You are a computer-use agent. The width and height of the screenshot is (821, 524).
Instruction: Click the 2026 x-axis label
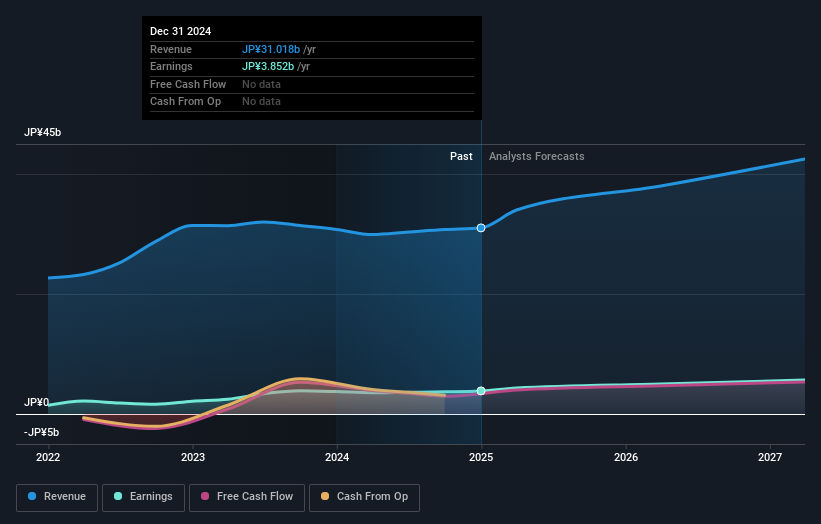point(626,457)
